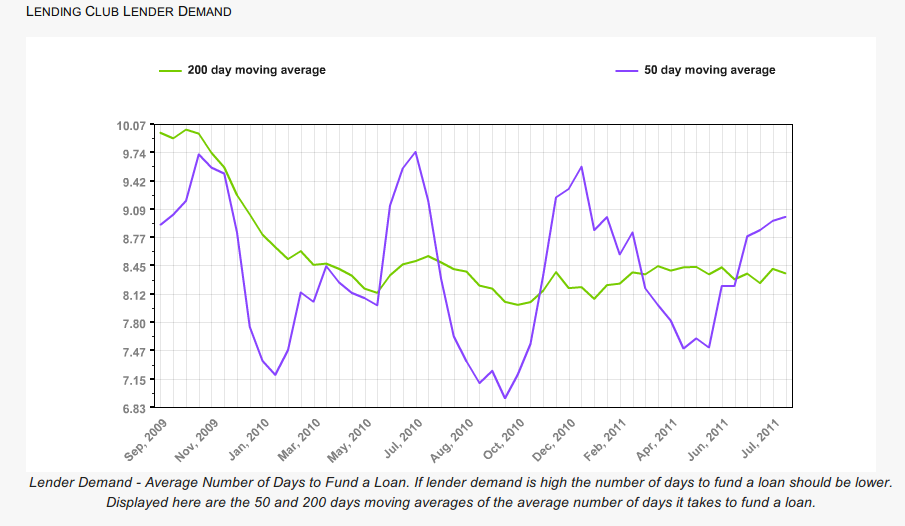This screenshot has width=905, height=526.
Task: Click the Jul, 2010 x-axis label
Action: coord(403,439)
